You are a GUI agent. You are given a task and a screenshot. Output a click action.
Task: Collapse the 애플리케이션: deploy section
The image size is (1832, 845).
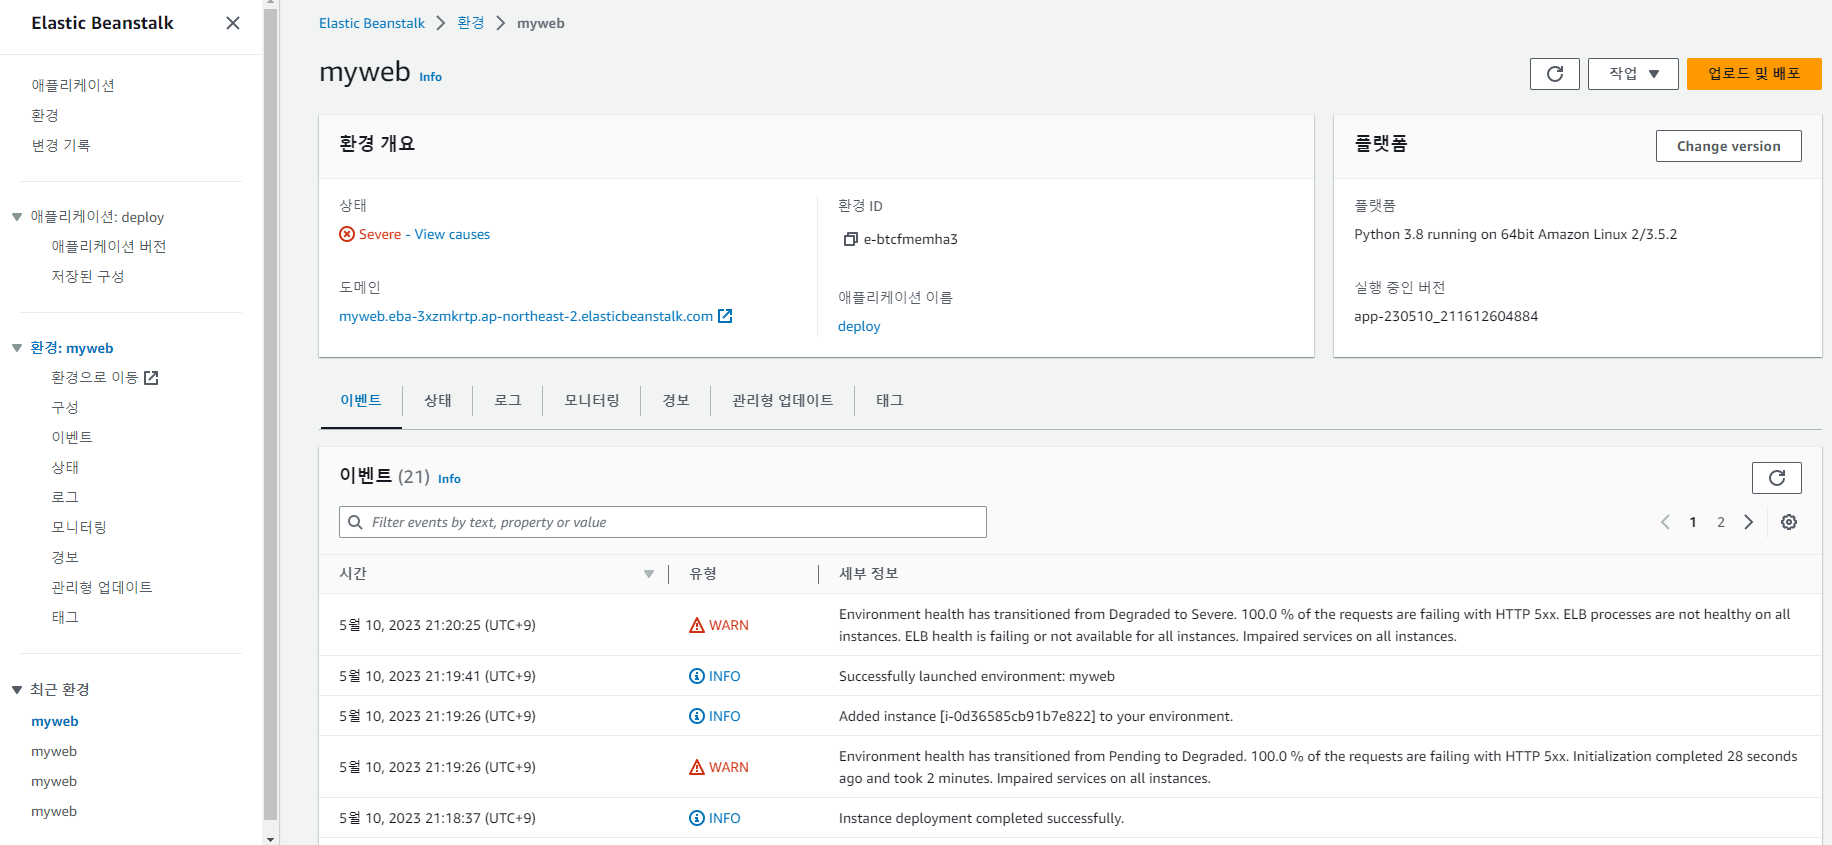[x=17, y=217]
